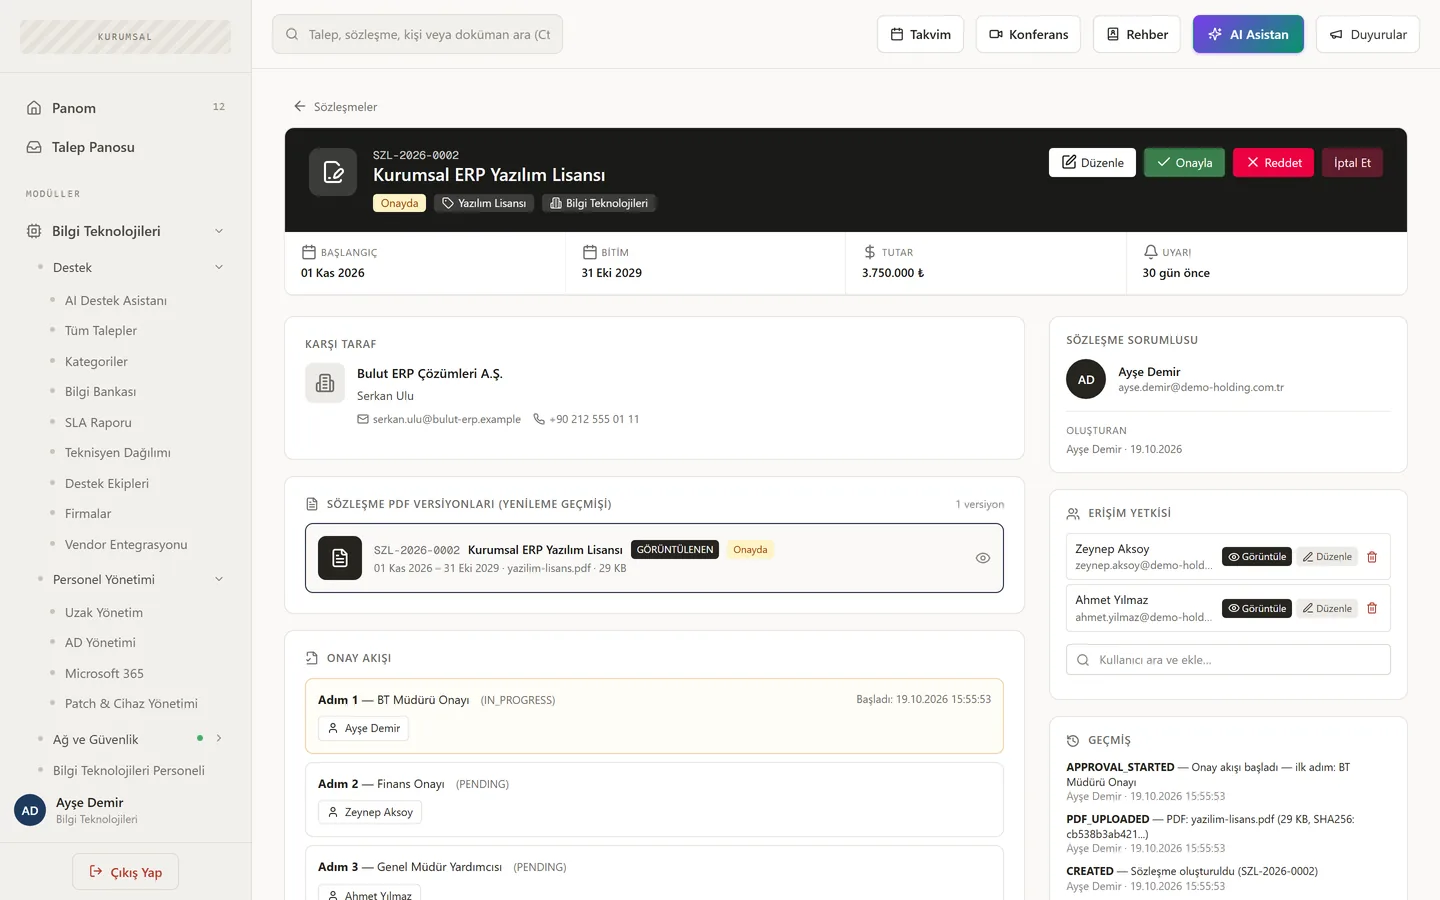Image resolution: width=1440 pixels, height=900 pixels.
Task: Open the Takvim calendar button
Action: pos(920,34)
